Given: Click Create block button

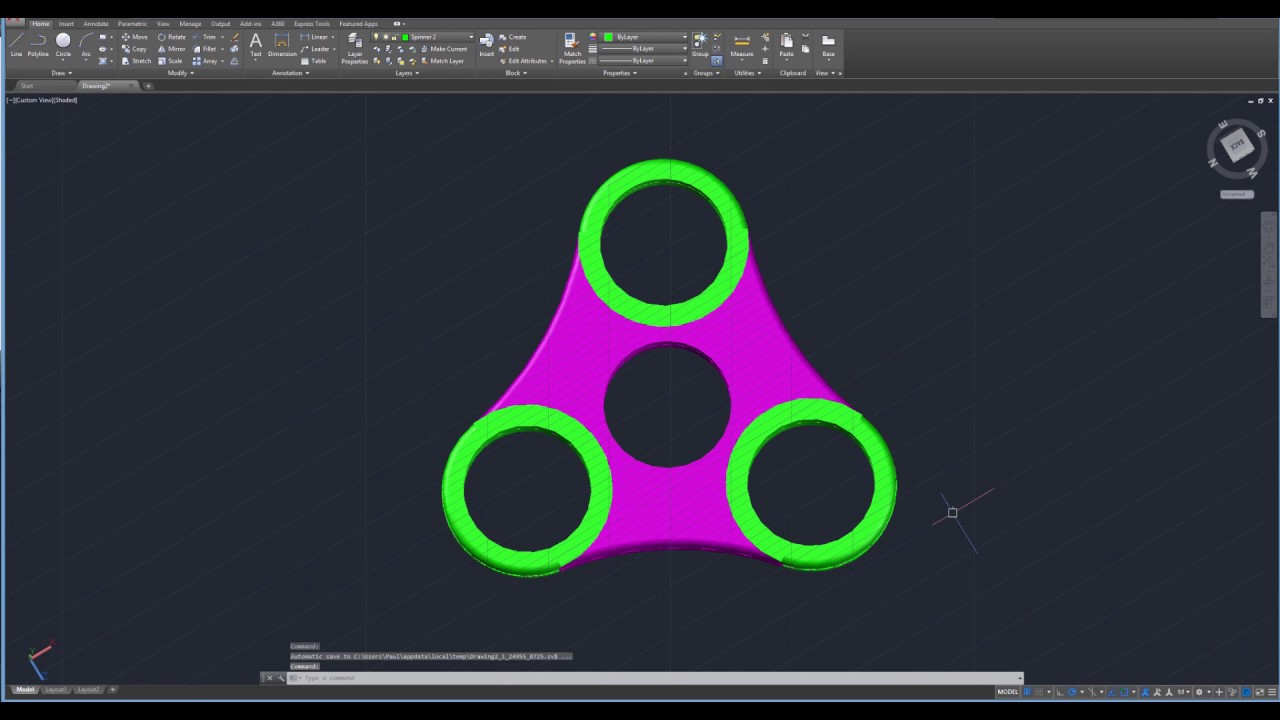Looking at the screenshot, I should point(513,37).
